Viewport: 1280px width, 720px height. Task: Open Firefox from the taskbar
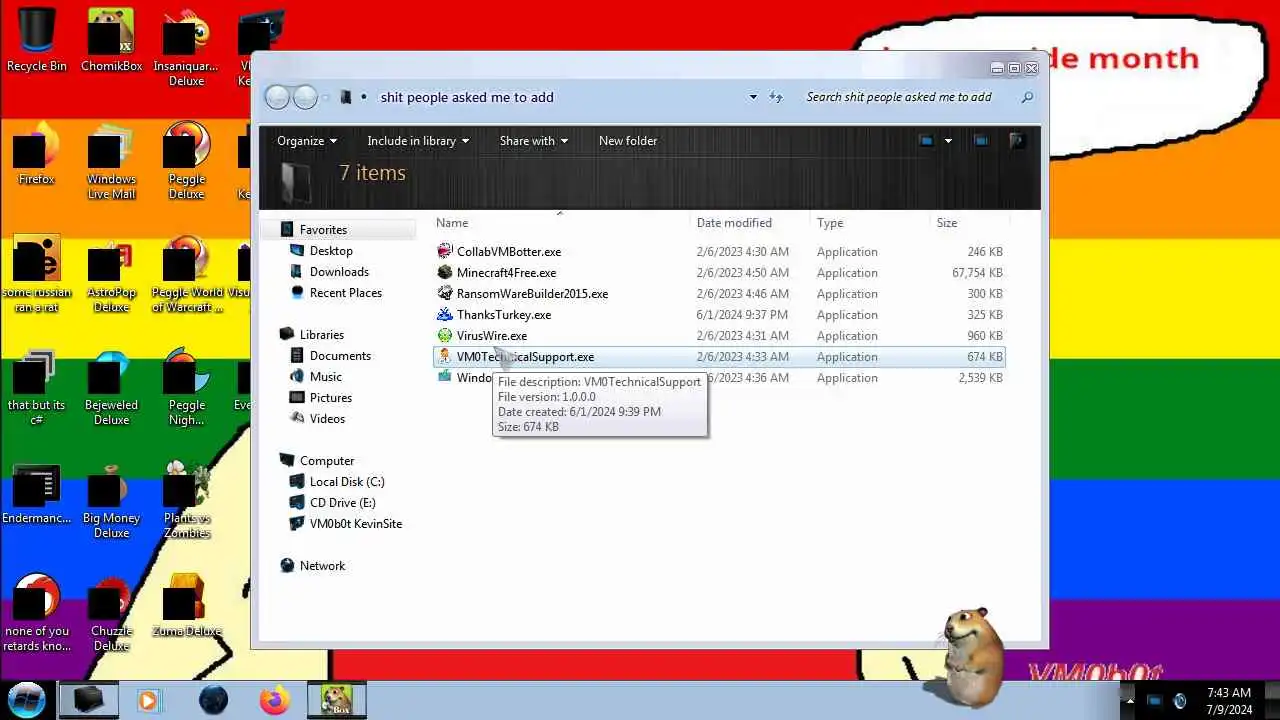[x=274, y=700]
